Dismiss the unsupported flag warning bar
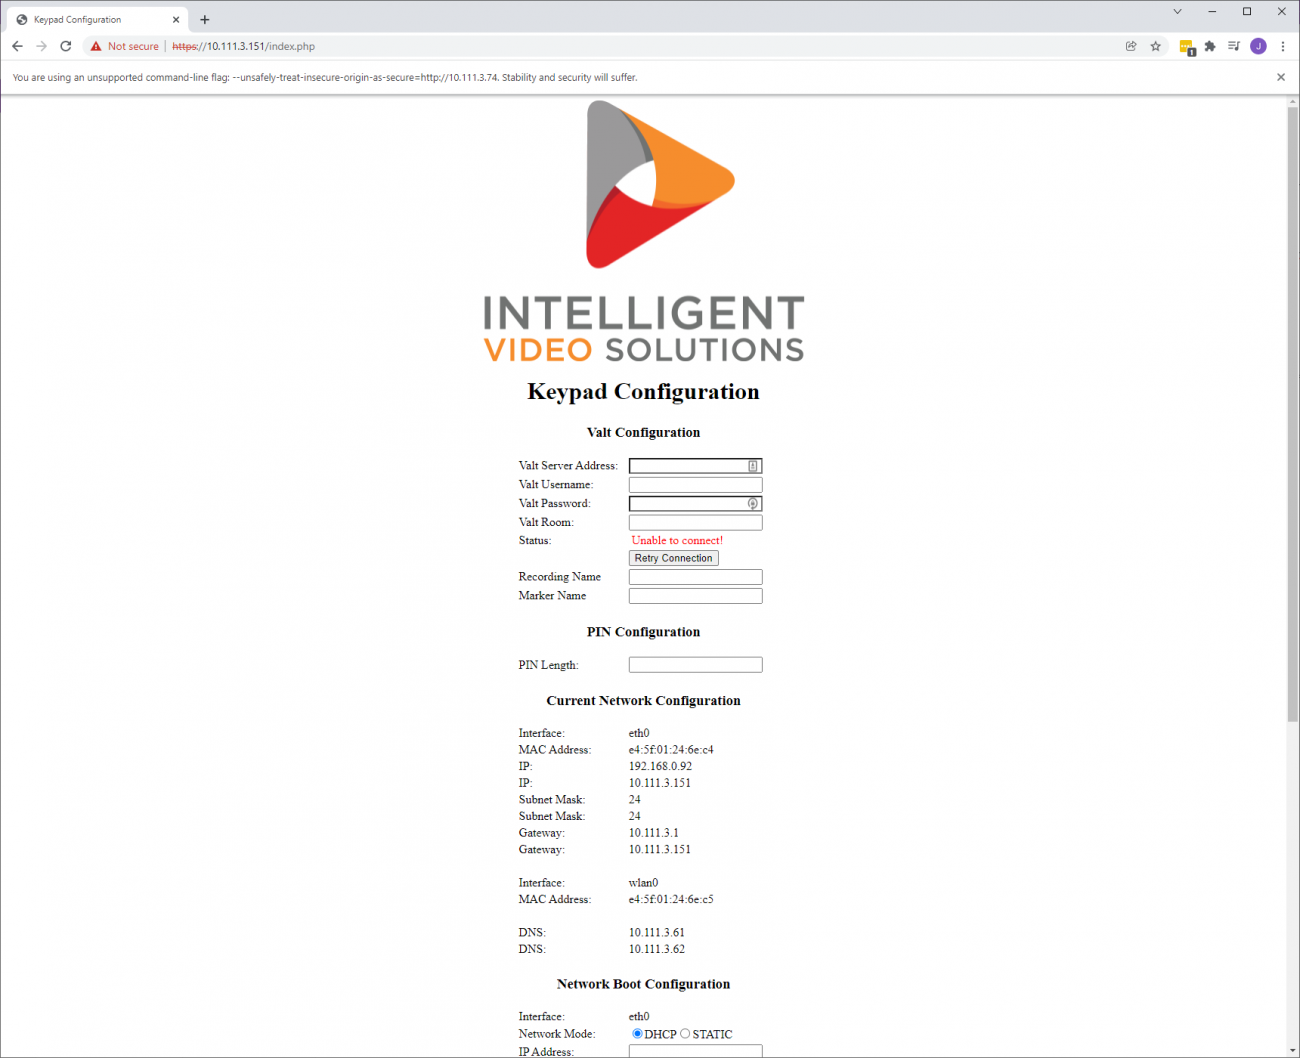Viewport: 1300px width, 1058px height. pyautogui.click(x=1281, y=77)
